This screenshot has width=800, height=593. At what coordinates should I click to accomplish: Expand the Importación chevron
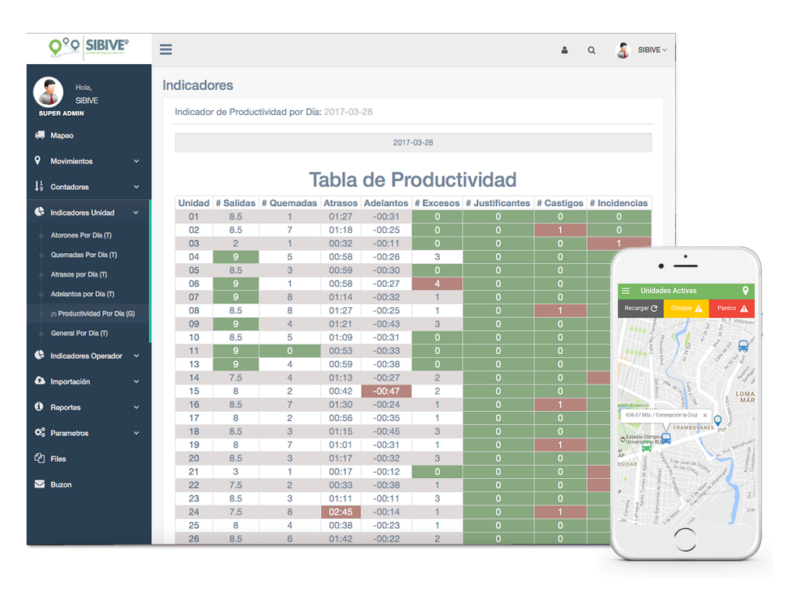coord(136,382)
